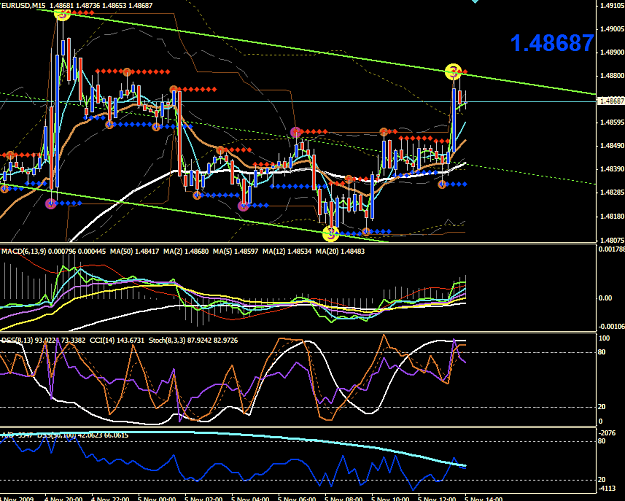
Task: Select the 1.48180 price axis label
Action: pos(612,217)
